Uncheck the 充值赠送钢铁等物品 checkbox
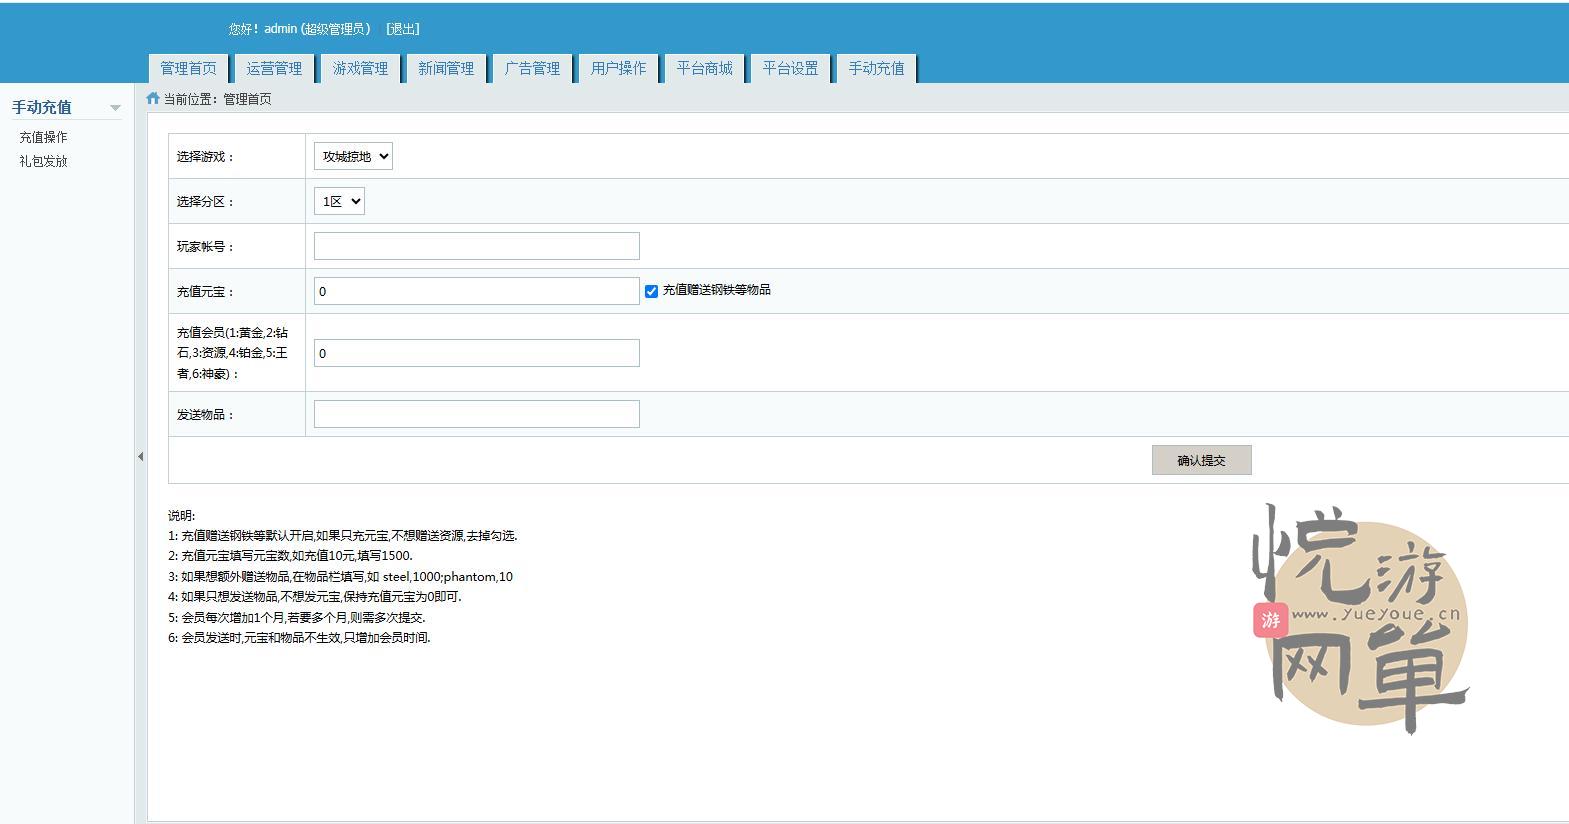Viewport: 1569px width, 824px height. click(651, 291)
